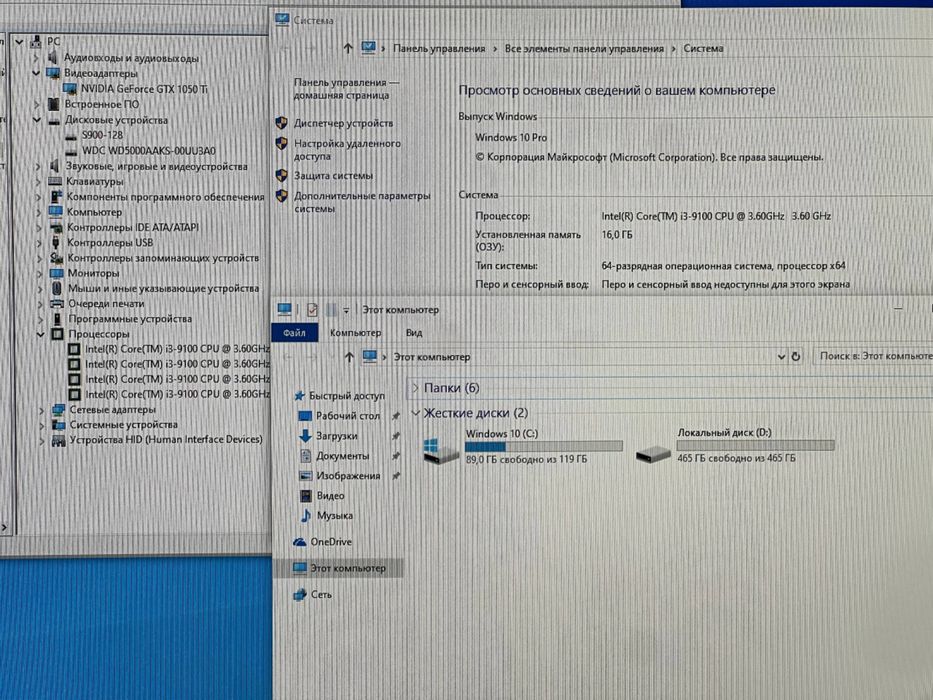Open Музыка in navigation pane
Viewport: 933px width, 700px height.
(335, 515)
